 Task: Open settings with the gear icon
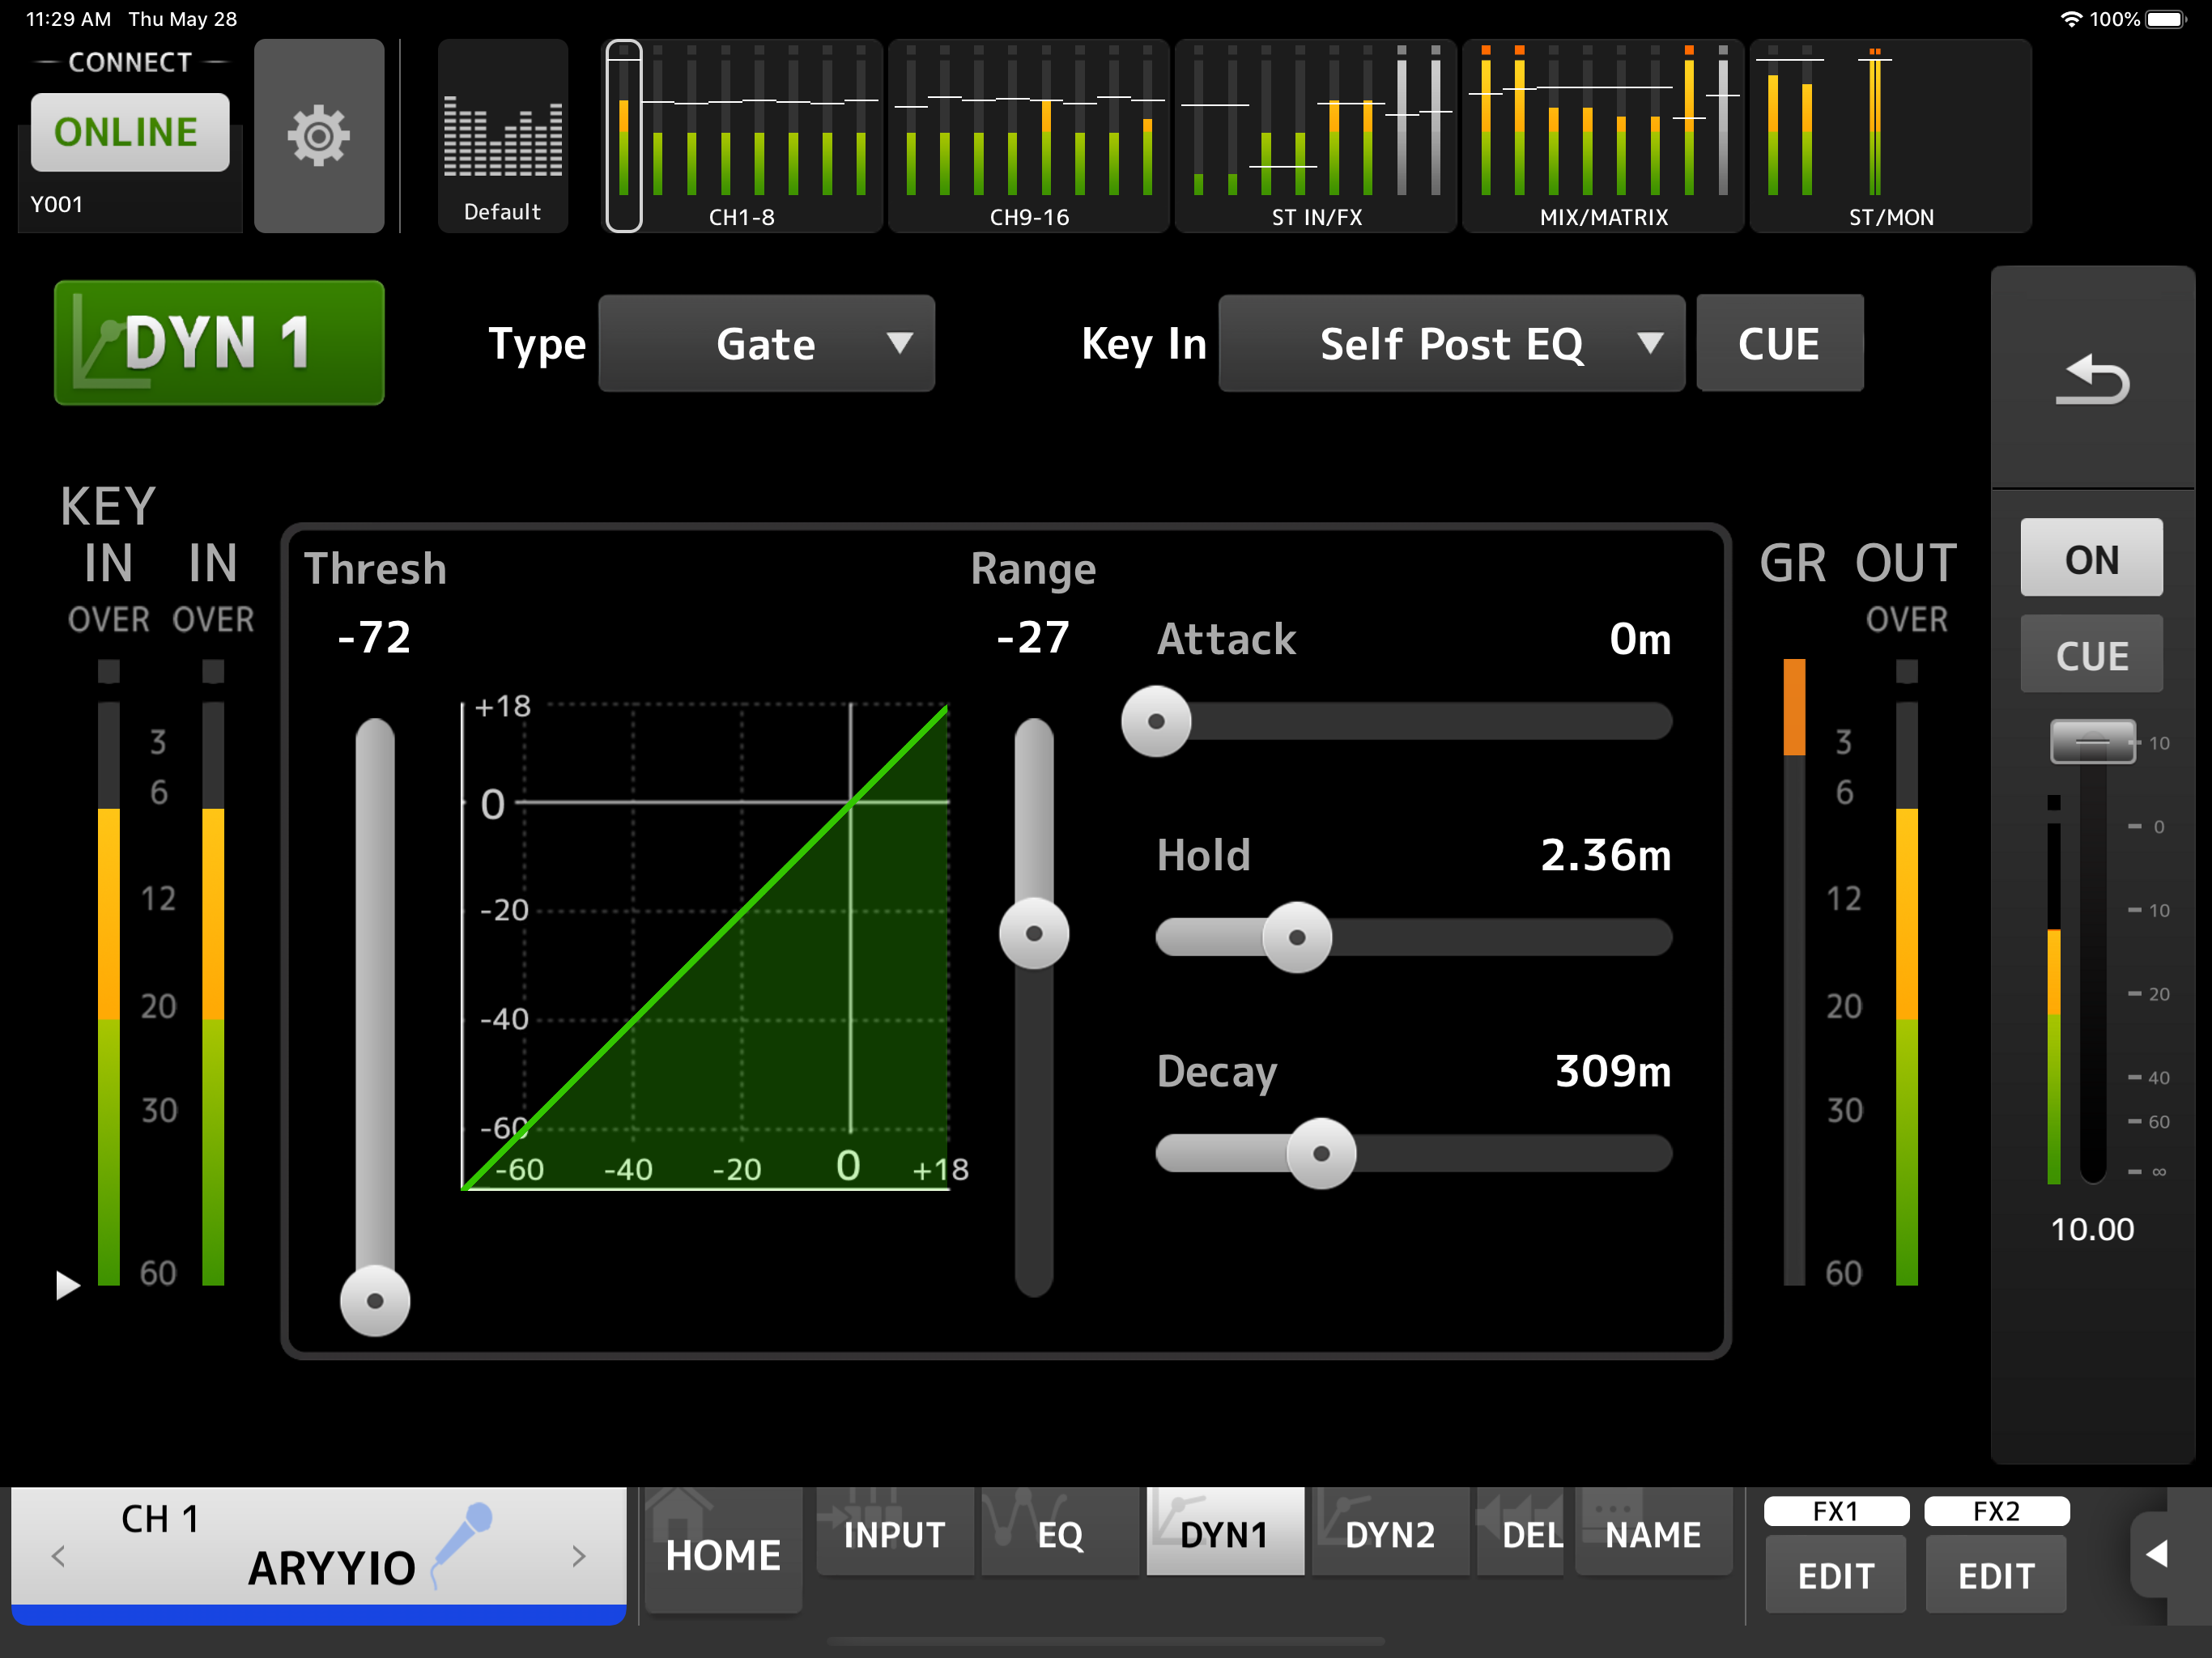[x=318, y=136]
